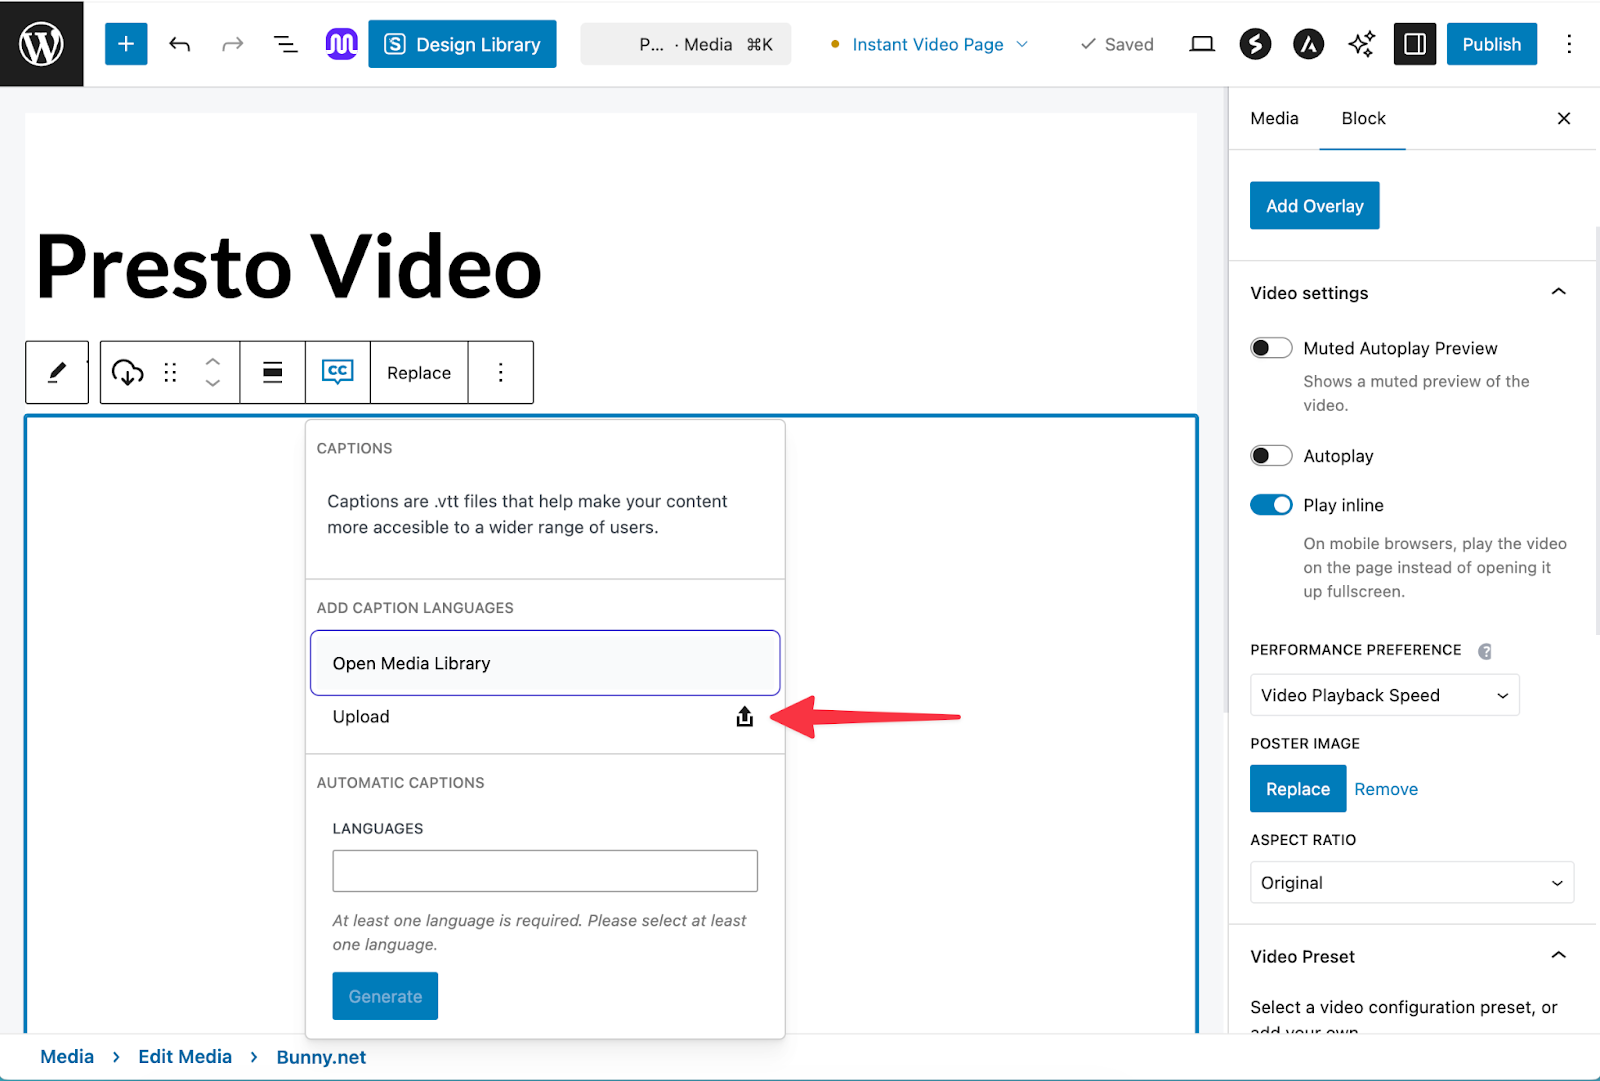Screen dimensions: 1600x1081
Task: Switch to the Media tab in sidebar
Action: (1273, 118)
